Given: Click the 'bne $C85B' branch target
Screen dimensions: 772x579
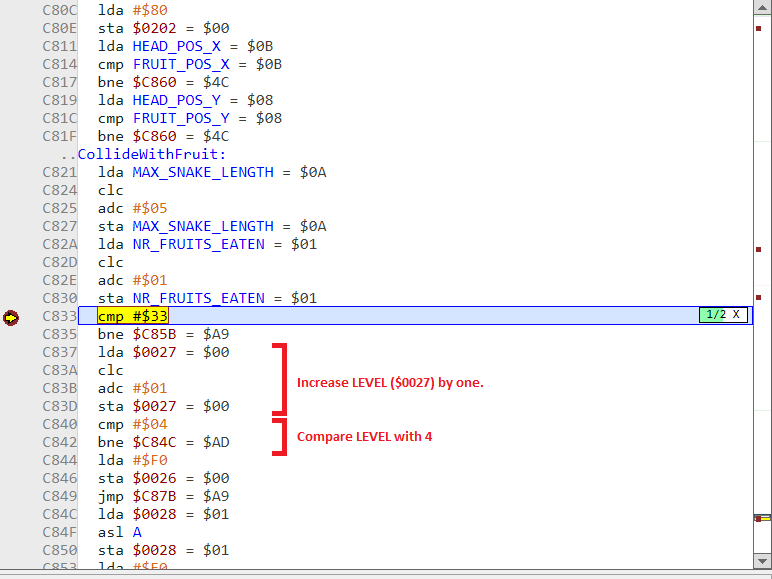Looking at the screenshot, I should tap(154, 334).
